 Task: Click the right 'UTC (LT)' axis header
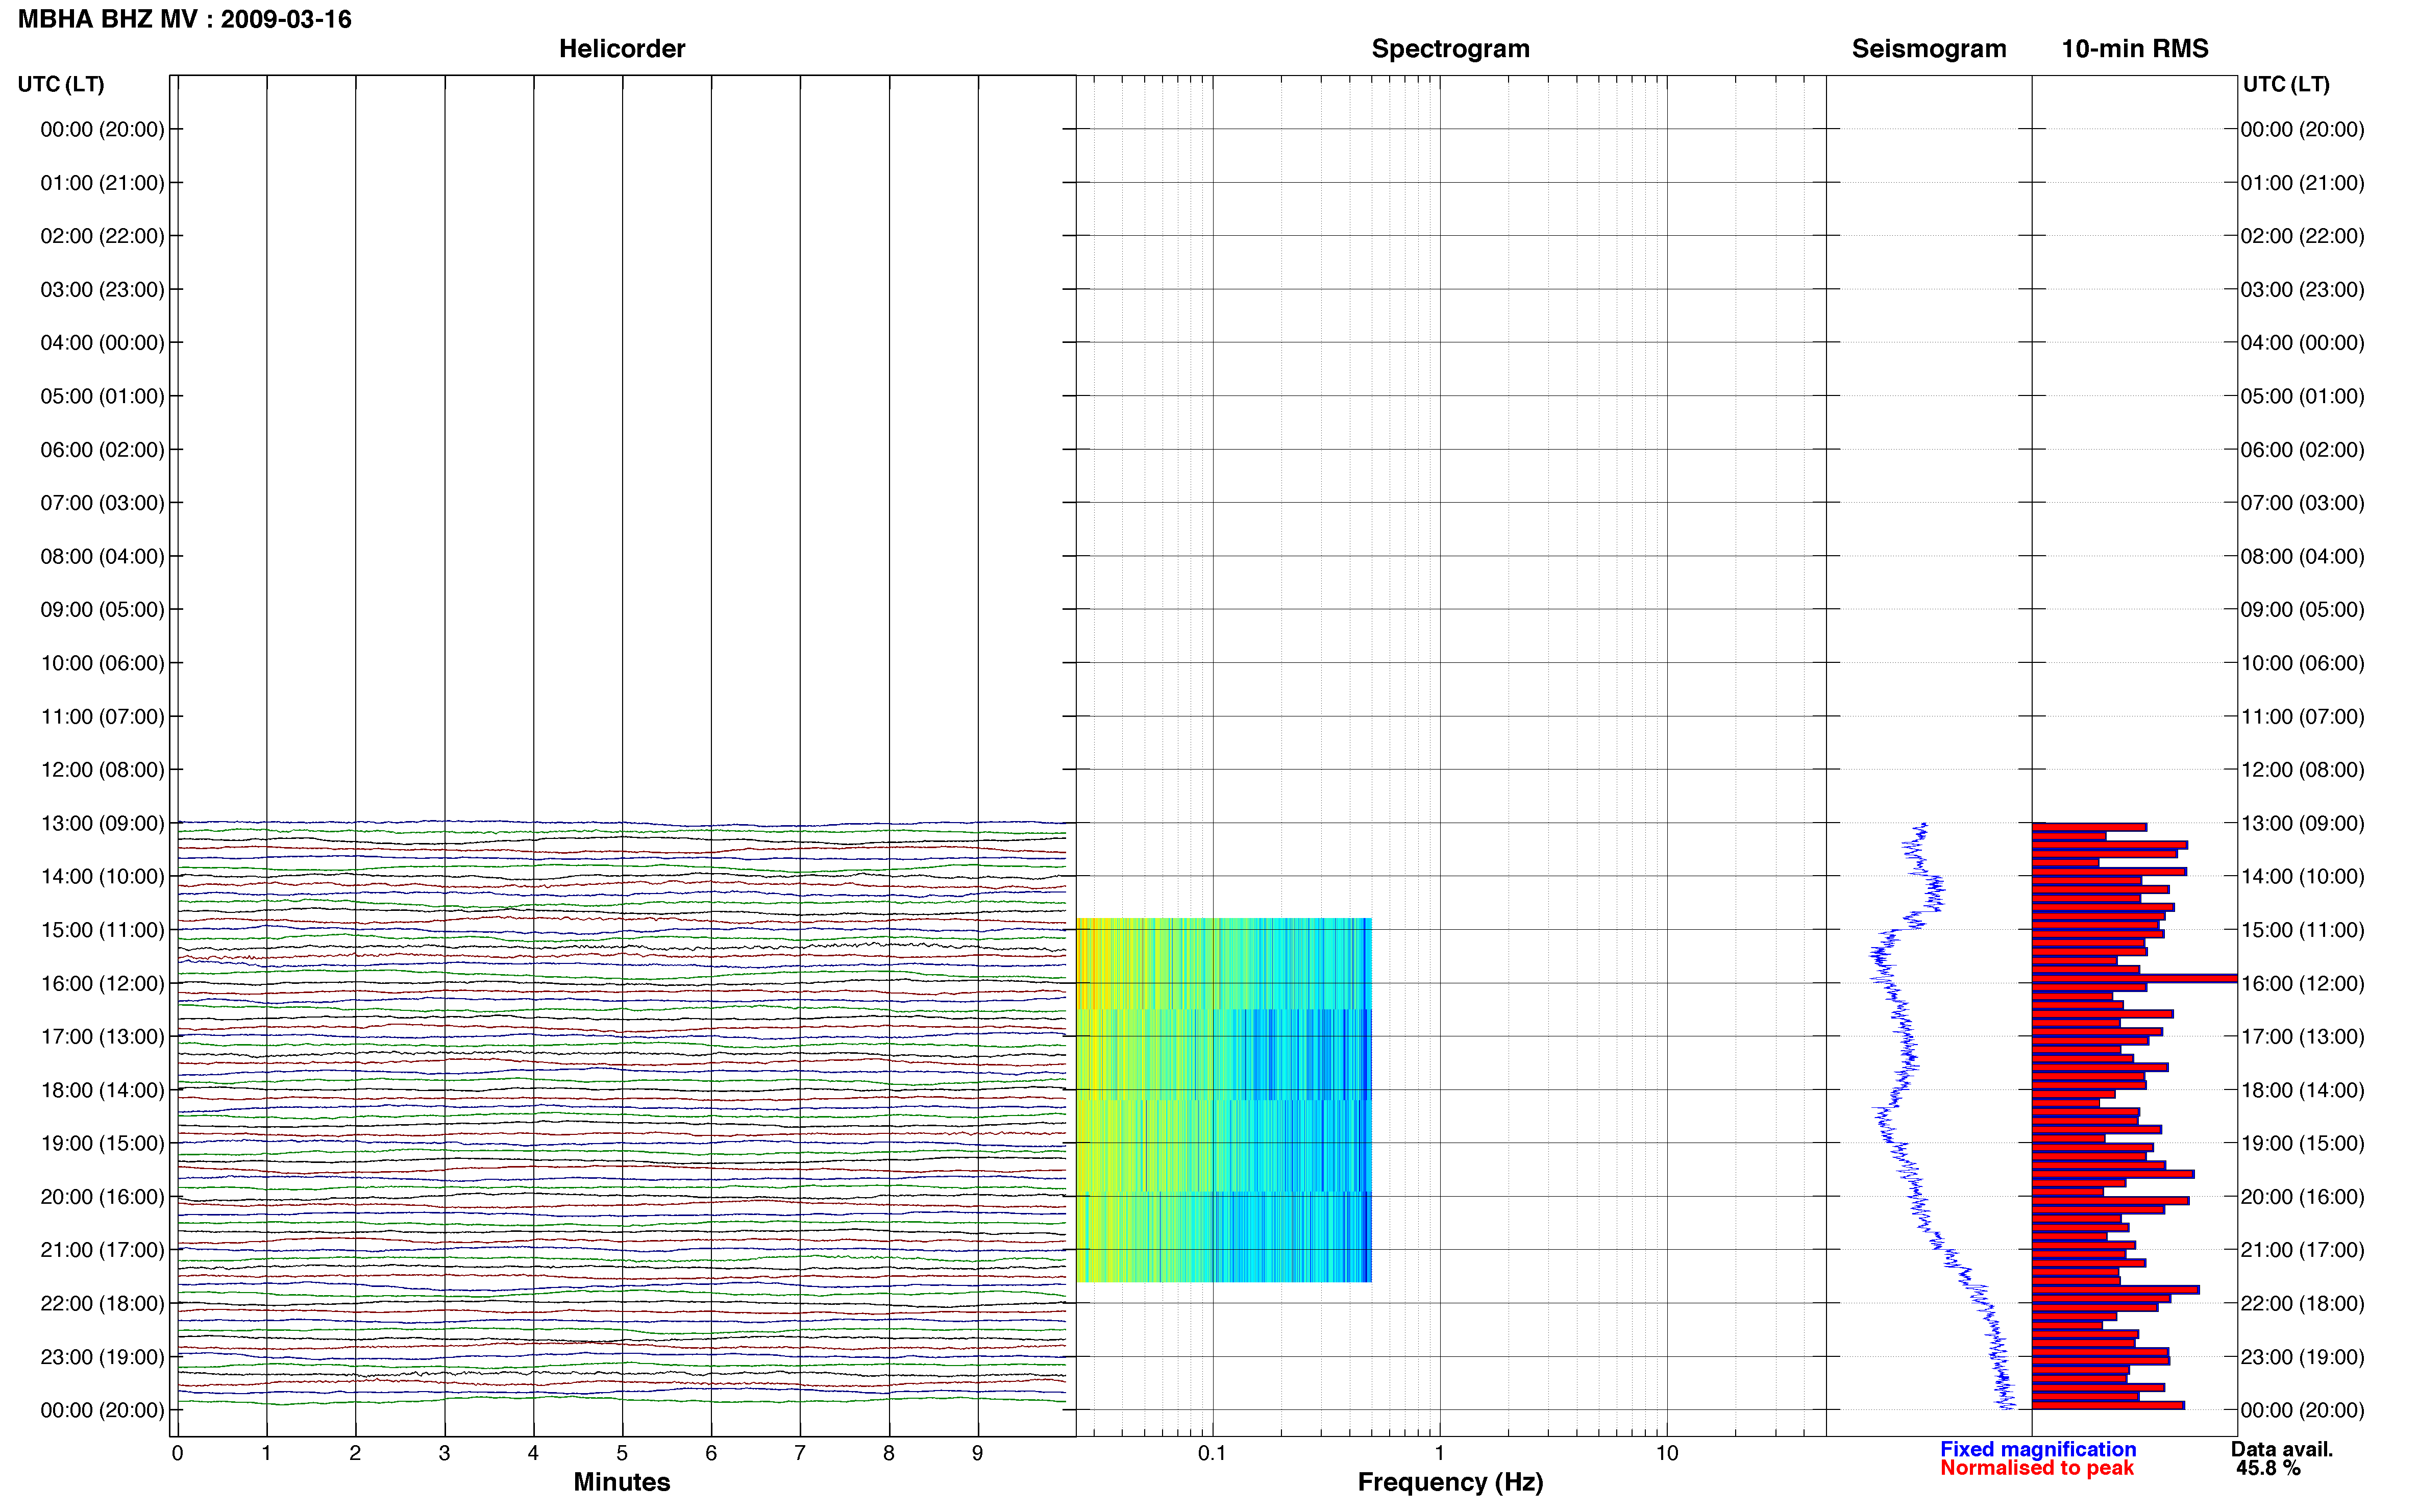2286,84
